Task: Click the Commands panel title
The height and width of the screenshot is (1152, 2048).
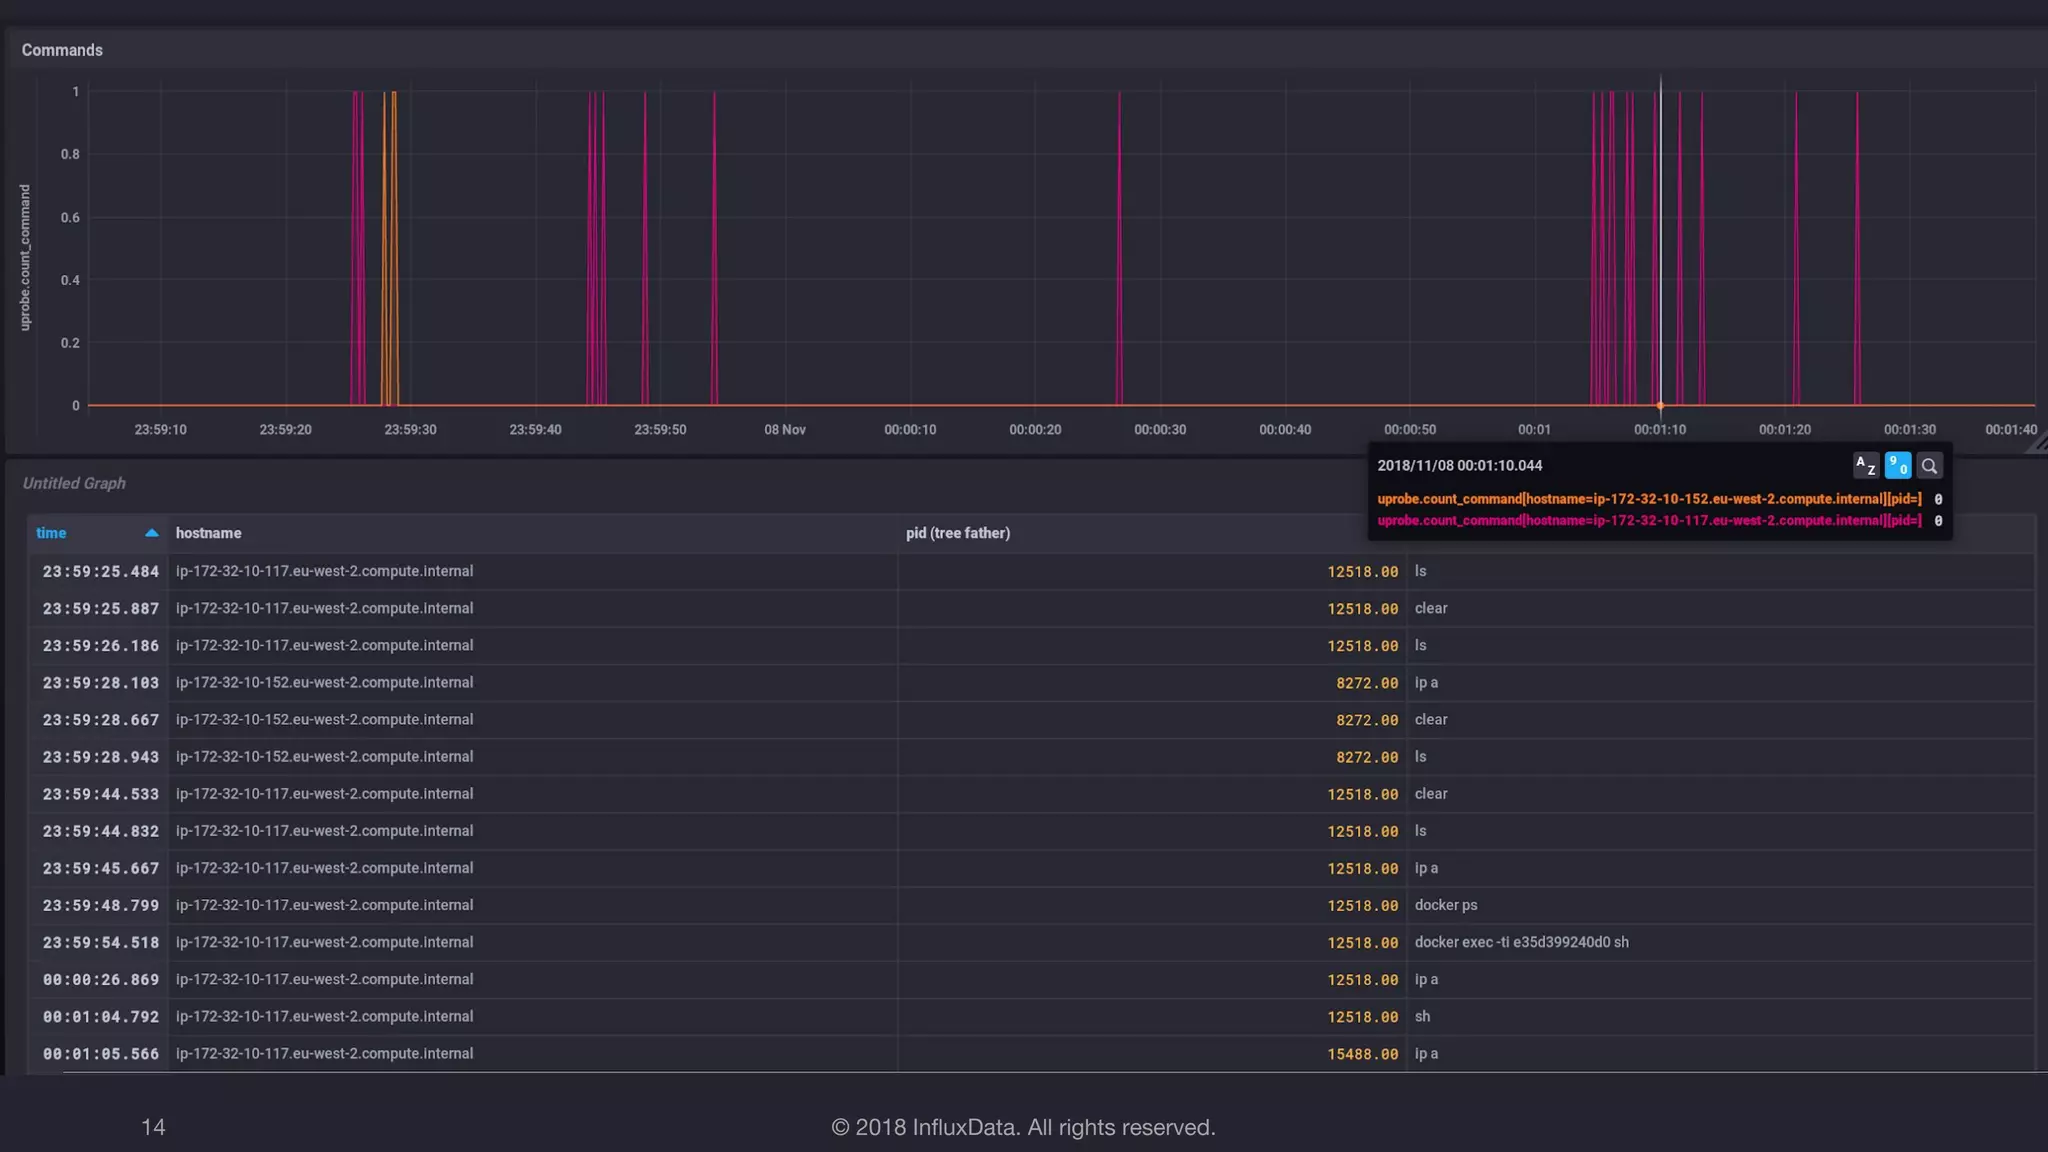Action: coord(62,50)
